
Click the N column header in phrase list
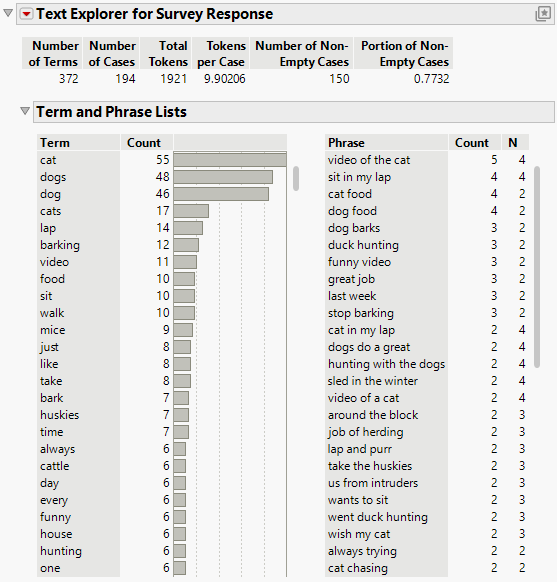click(513, 143)
